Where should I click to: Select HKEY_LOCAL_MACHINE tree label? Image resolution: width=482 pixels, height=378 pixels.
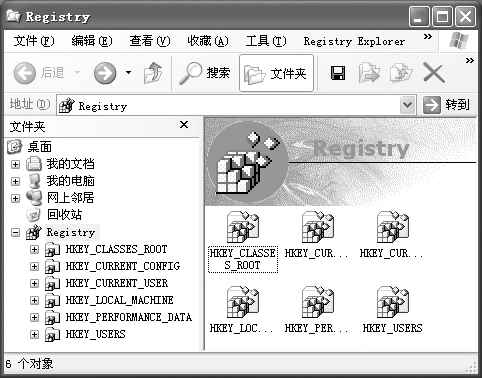coord(119,300)
